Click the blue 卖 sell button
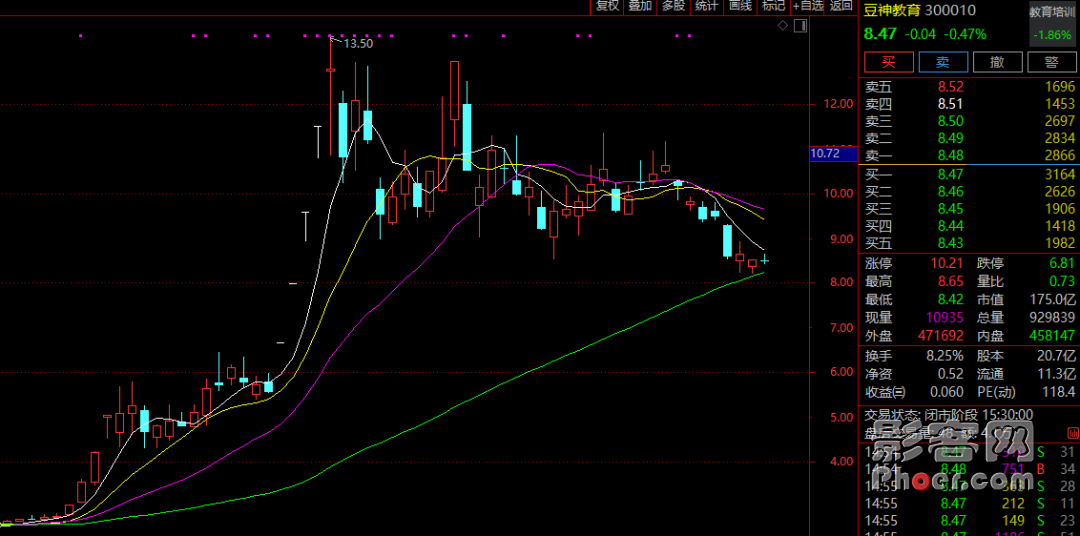This screenshot has height=536, width=1080. click(942, 62)
